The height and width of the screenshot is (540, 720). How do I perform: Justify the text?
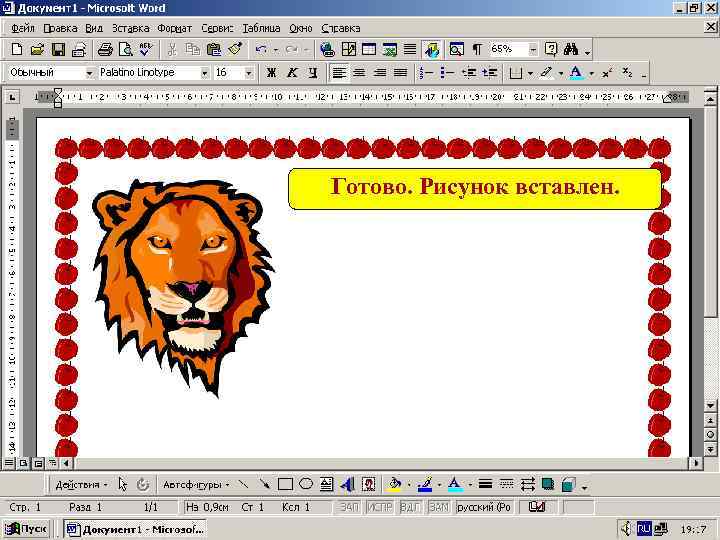click(x=400, y=73)
